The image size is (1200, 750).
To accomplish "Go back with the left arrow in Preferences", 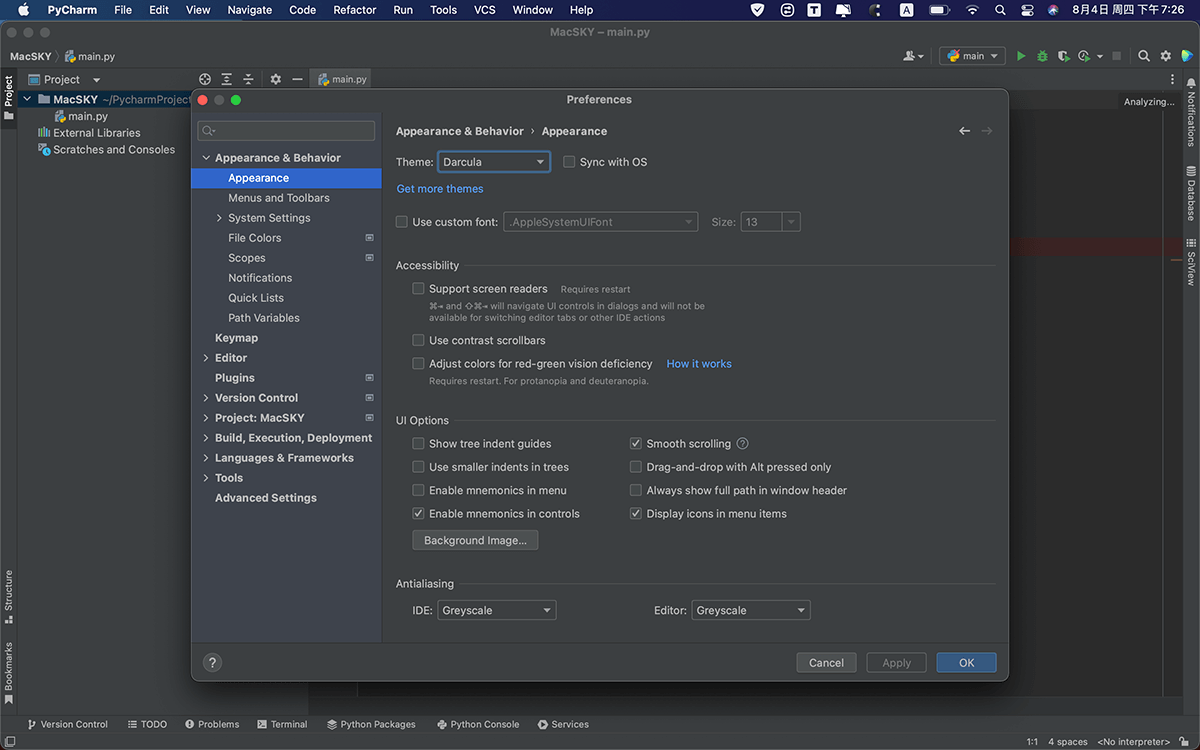I will 964,131.
